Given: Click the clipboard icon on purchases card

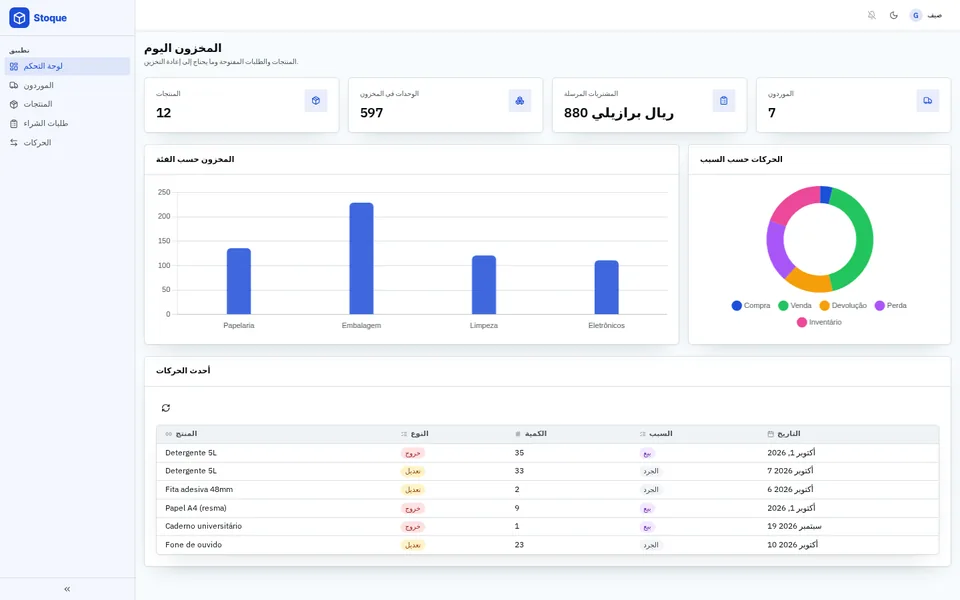Looking at the screenshot, I should tap(724, 100).
